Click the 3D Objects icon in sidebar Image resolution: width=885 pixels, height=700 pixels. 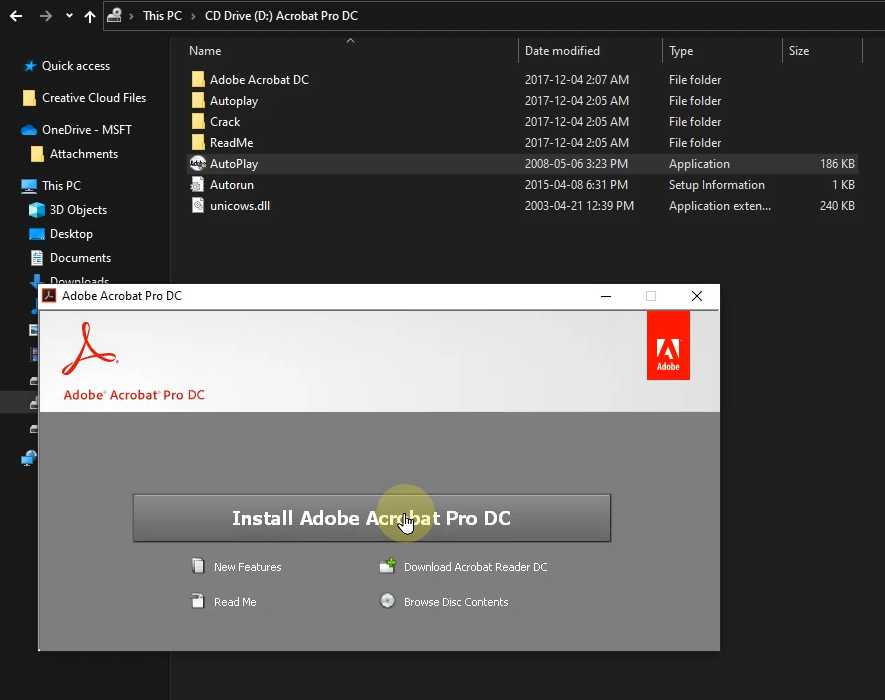click(x=37, y=210)
